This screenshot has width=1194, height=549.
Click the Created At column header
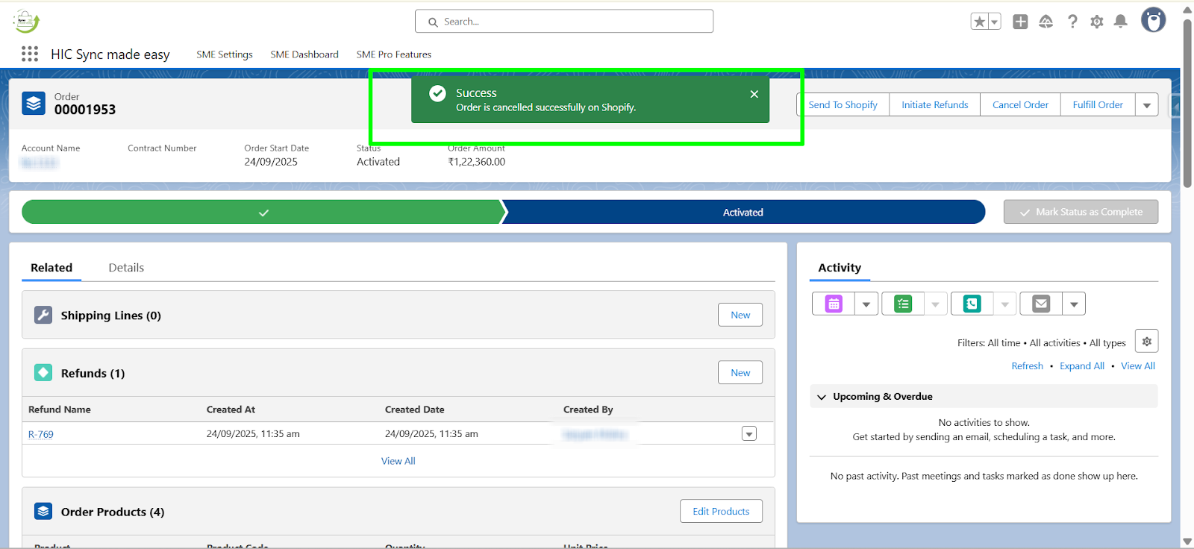point(231,410)
